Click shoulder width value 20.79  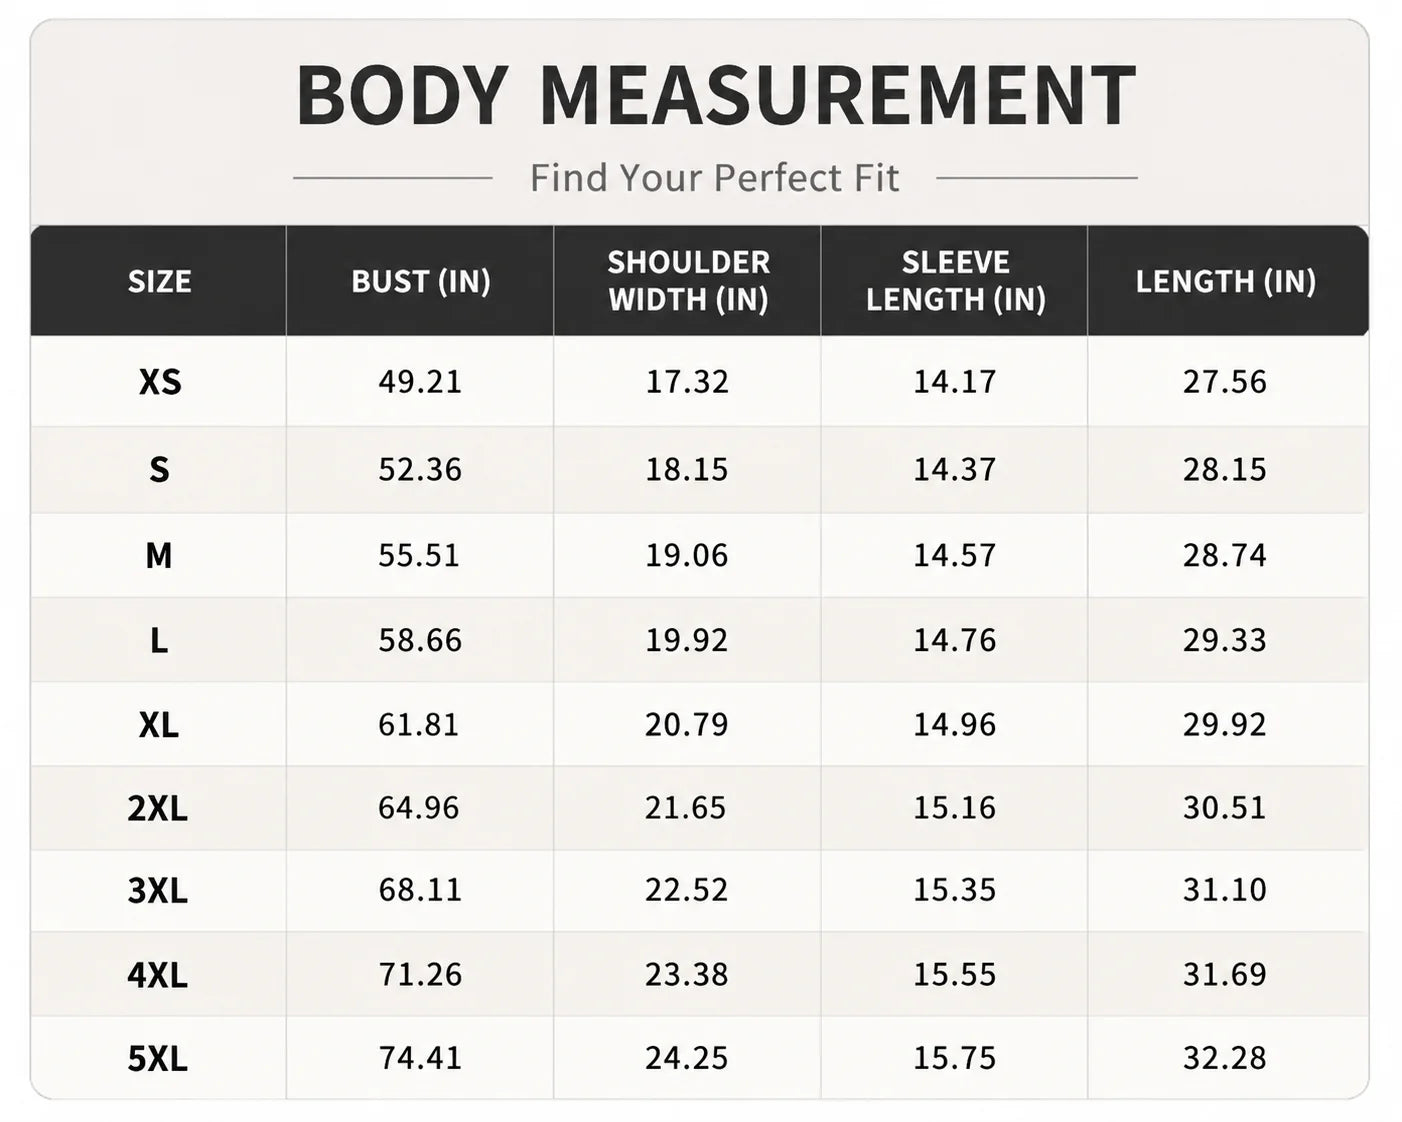coord(687,724)
